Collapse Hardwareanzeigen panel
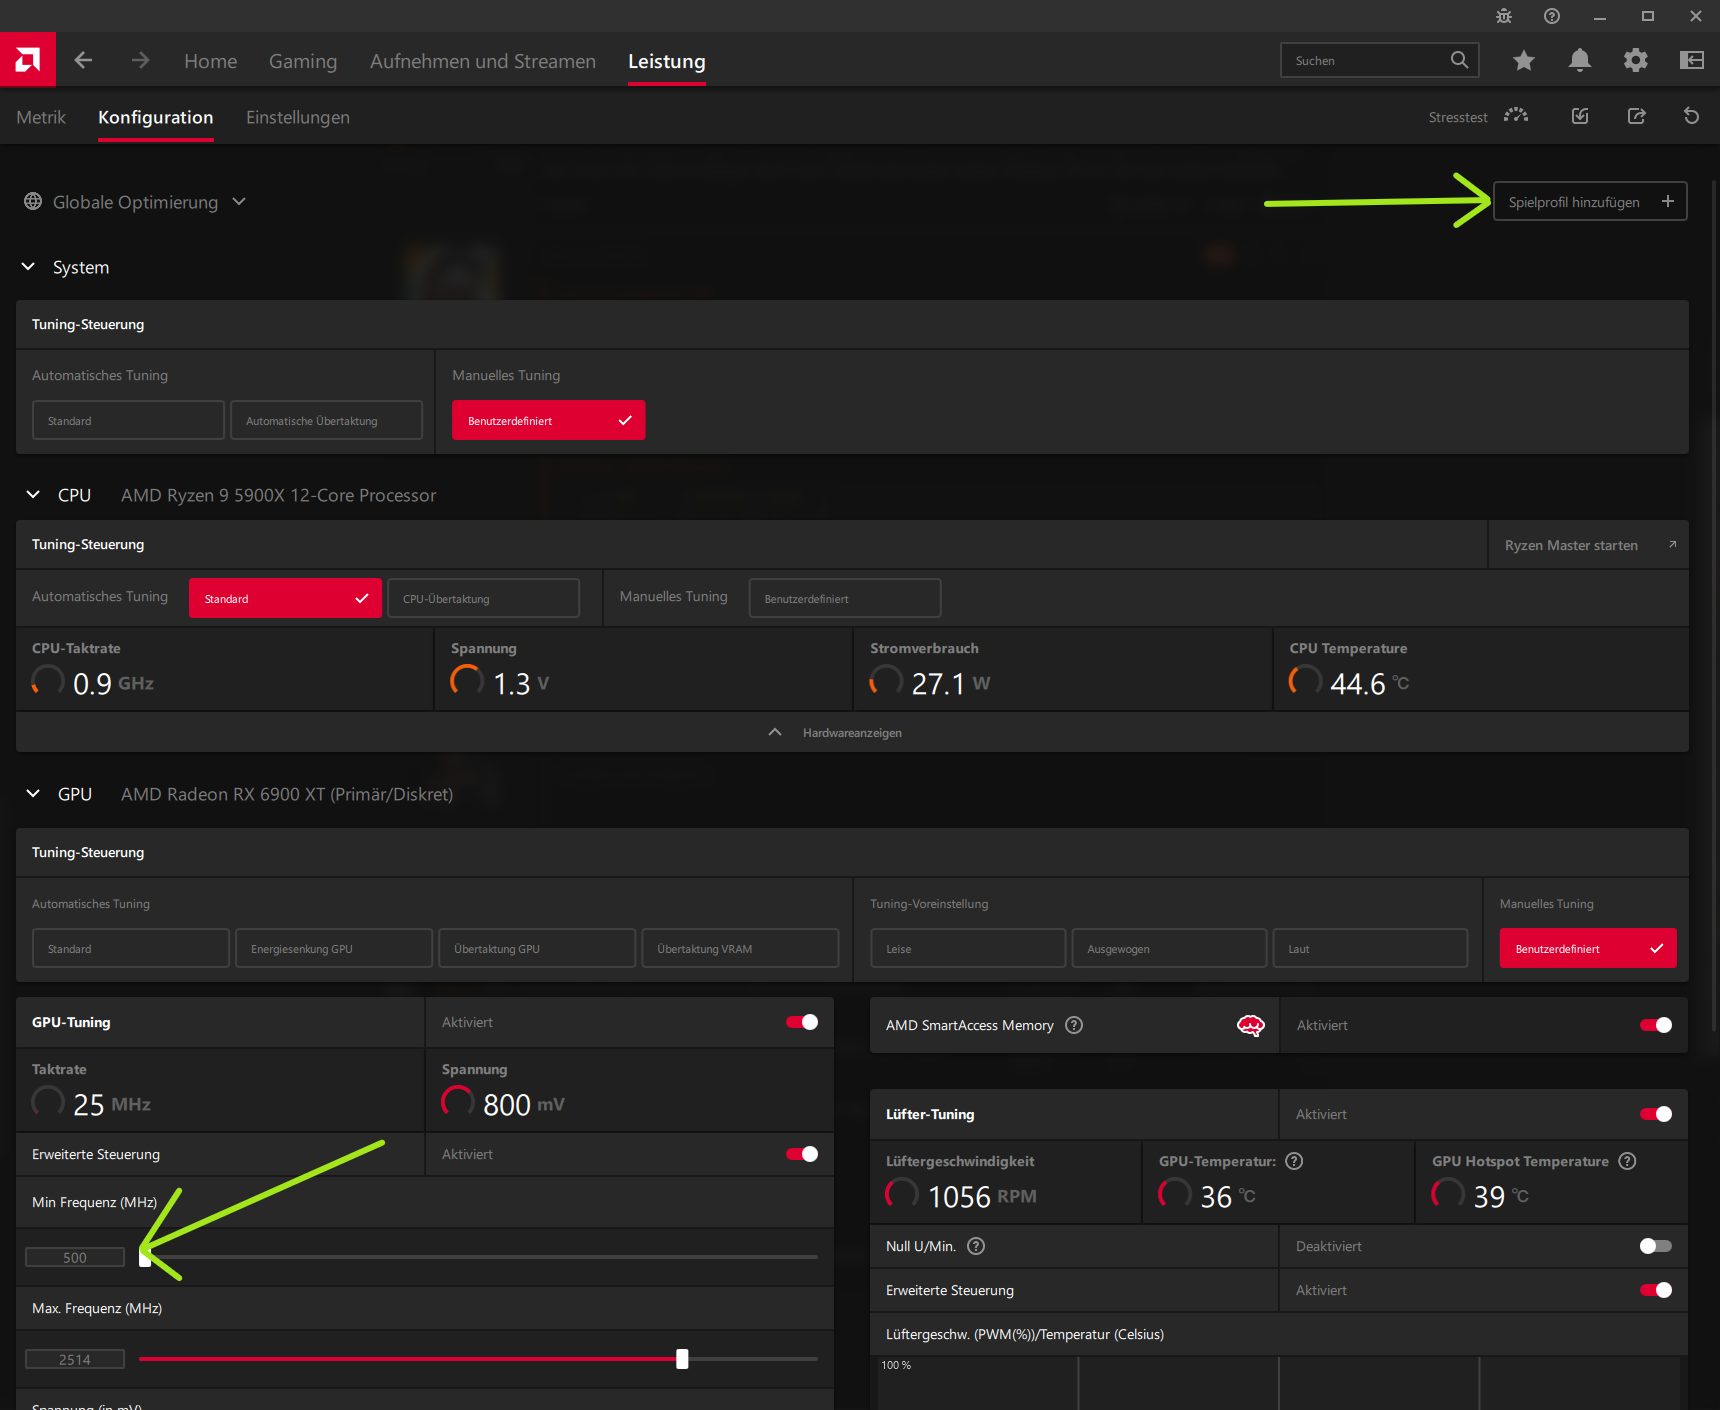The height and width of the screenshot is (1410, 1720). tap(775, 732)
